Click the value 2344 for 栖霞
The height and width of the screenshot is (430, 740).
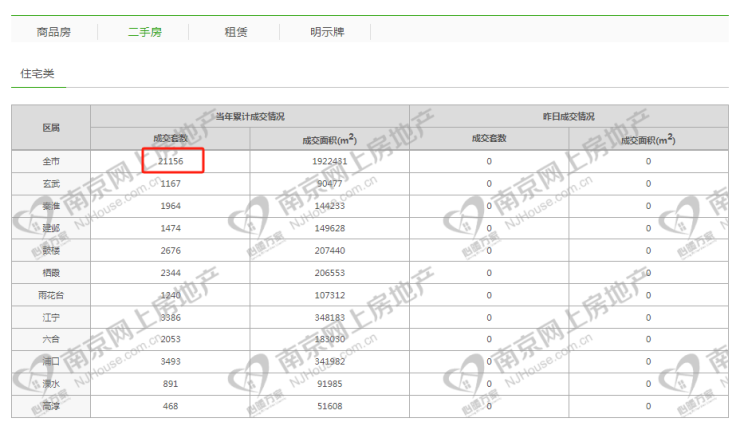(x=170, y=273)
